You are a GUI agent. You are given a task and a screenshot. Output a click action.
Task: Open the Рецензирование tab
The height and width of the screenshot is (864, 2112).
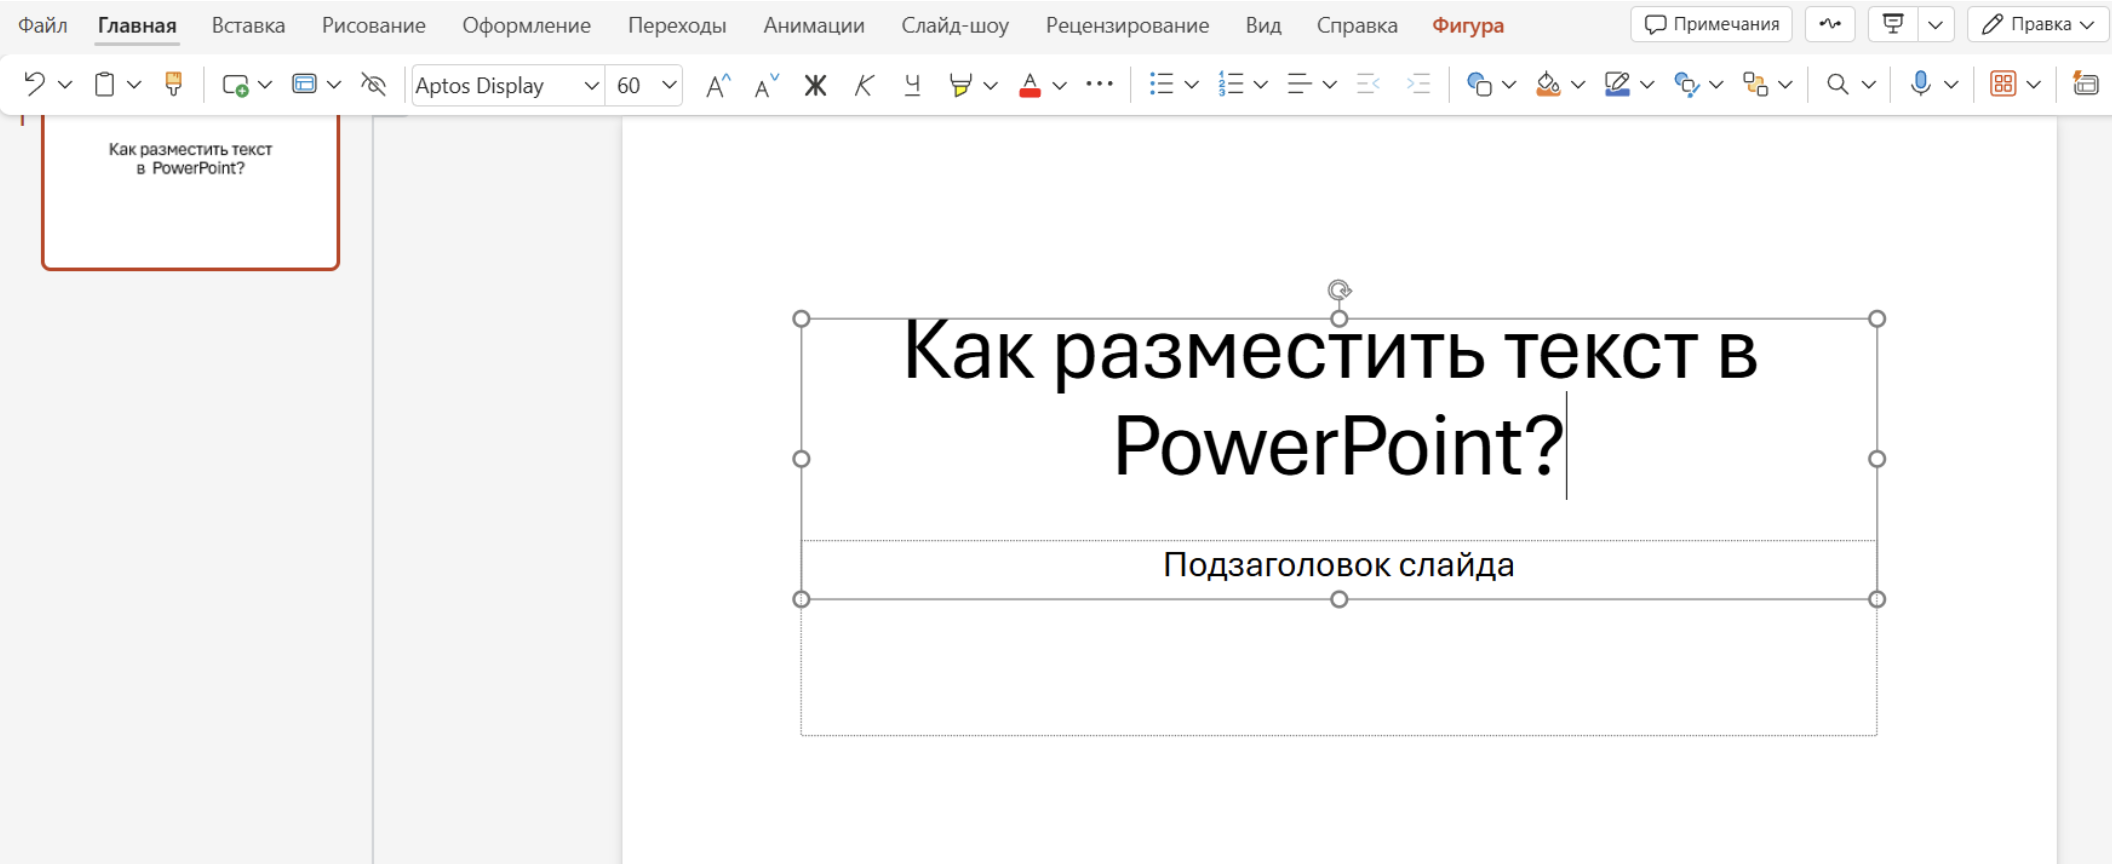pos(1127,25)
